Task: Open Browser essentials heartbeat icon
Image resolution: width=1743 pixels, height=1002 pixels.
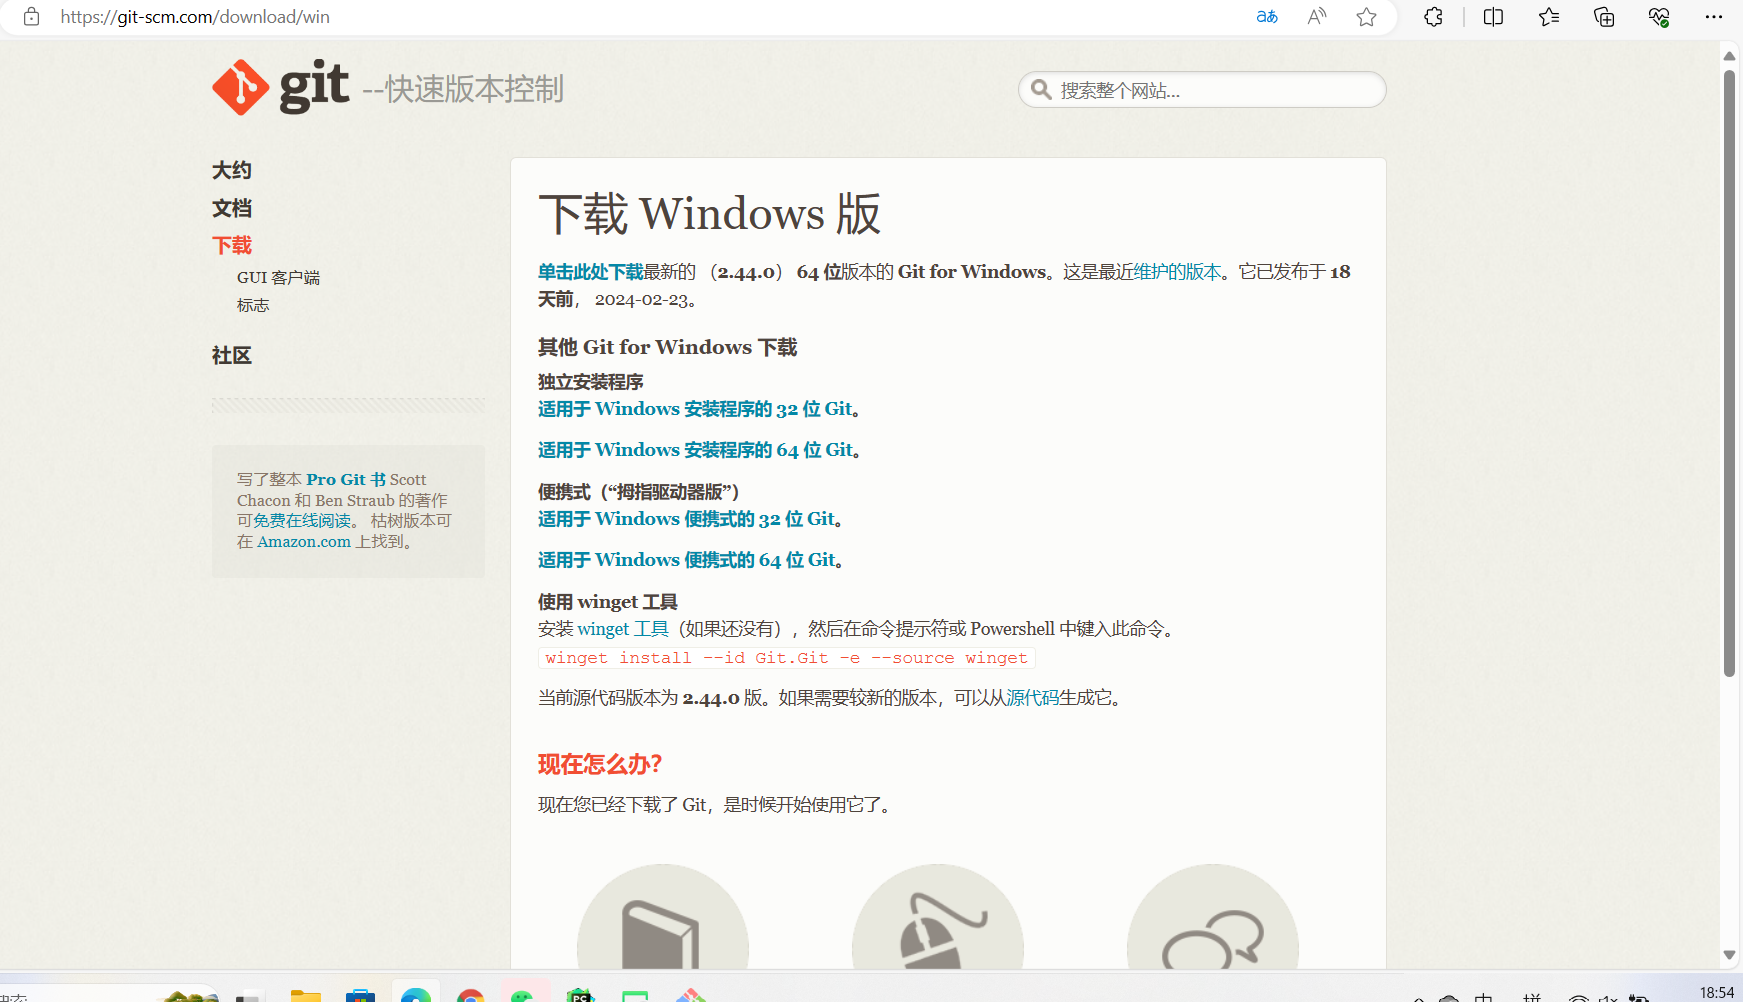Action: click(1659, 17)
